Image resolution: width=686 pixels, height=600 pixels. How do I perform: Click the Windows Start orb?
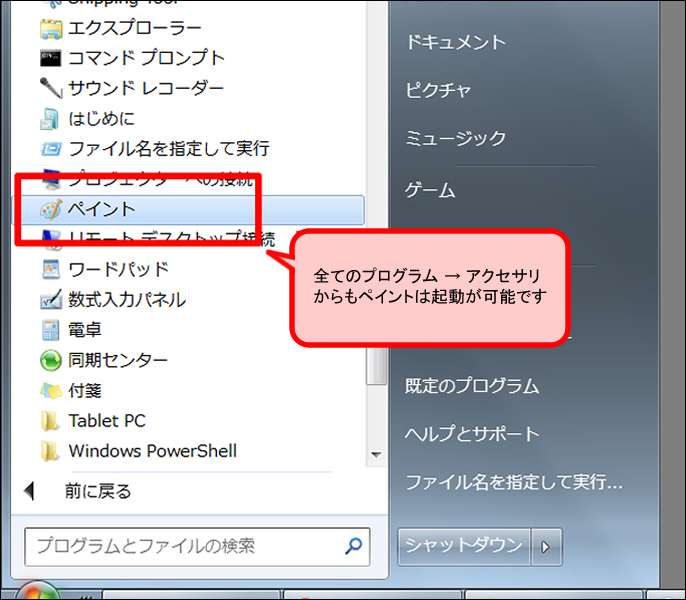point(38,590)
